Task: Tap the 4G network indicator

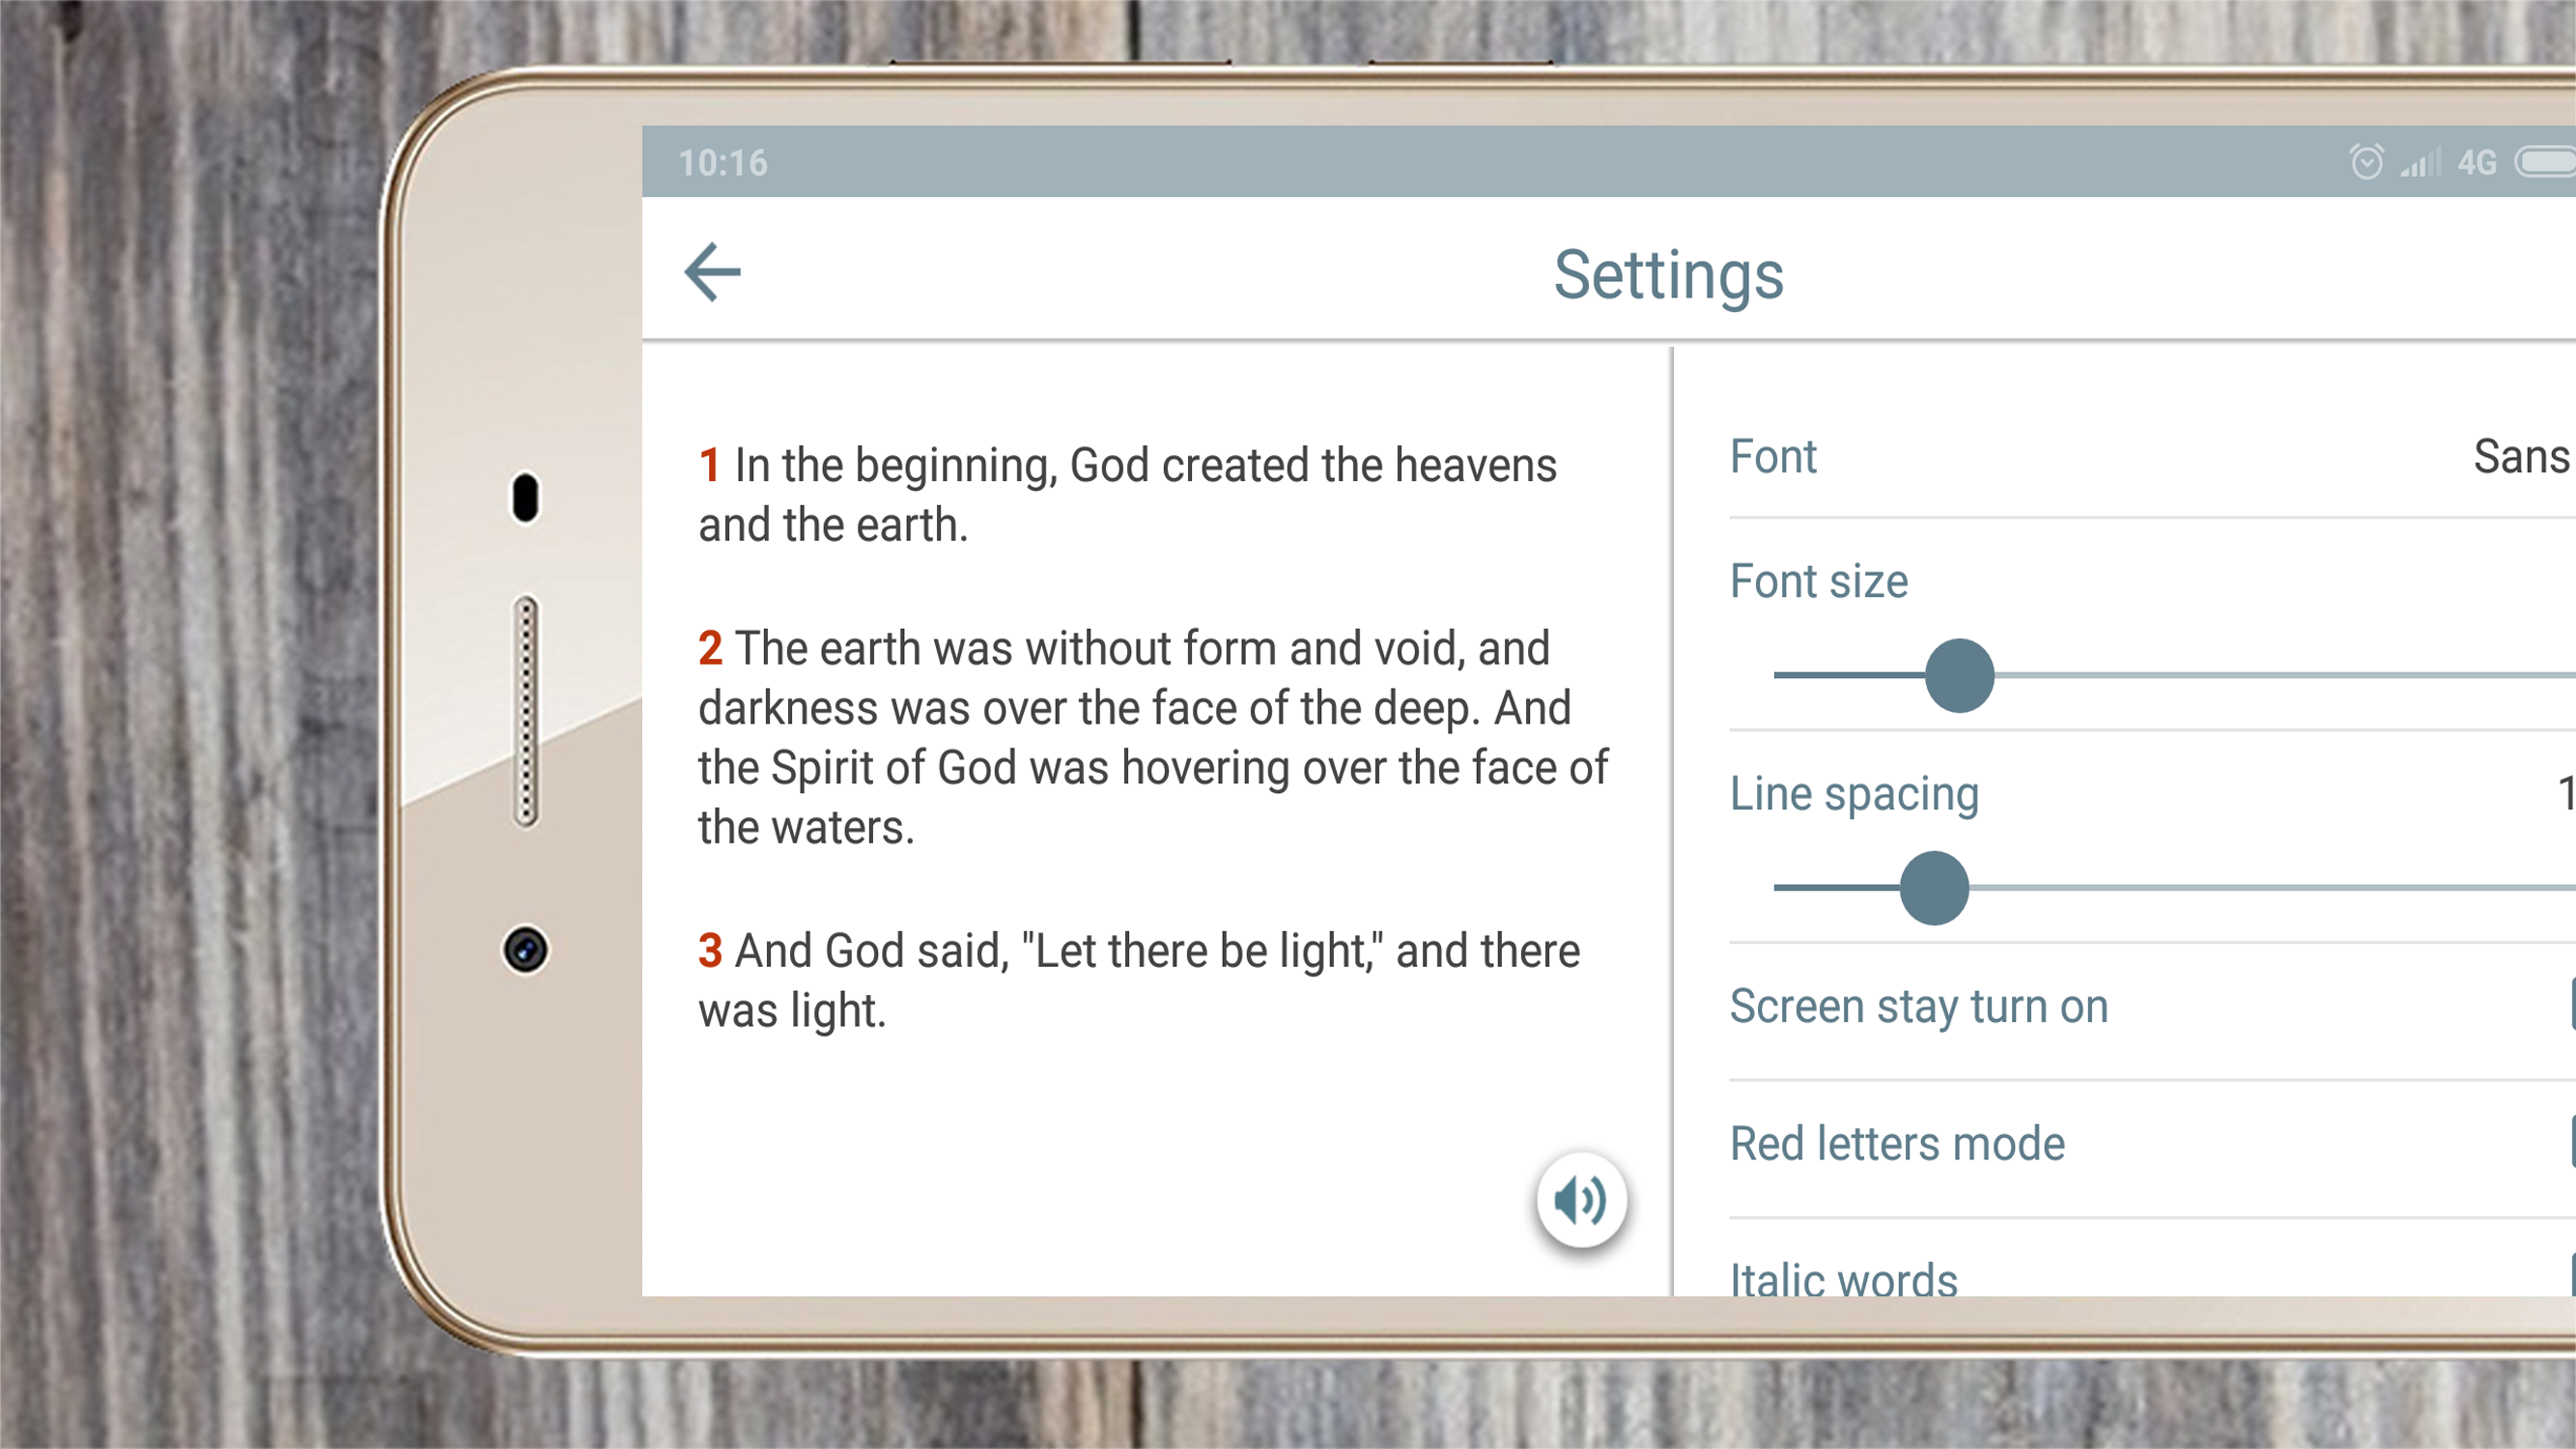Action: tap(2477, 162)
